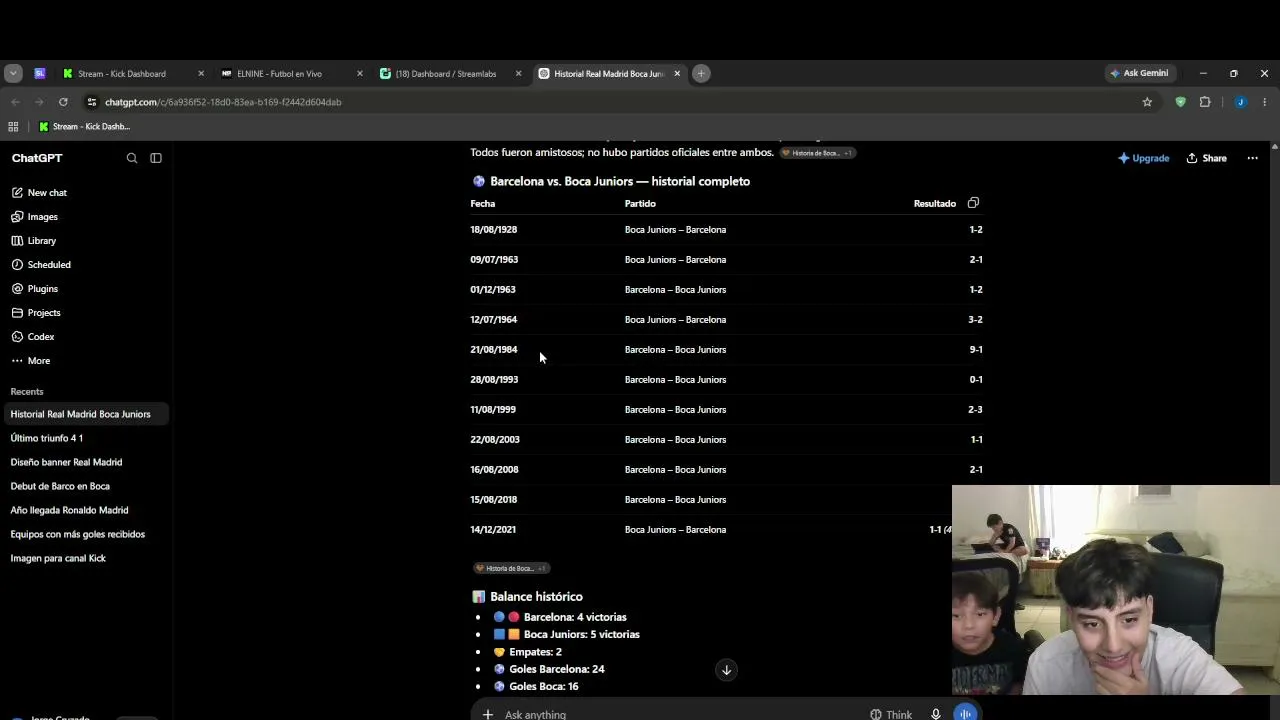Viewport: 1280px width, 720px height.
Task: Click the Fecha column header
Action: pyautogui.click(x=483, y=204)
